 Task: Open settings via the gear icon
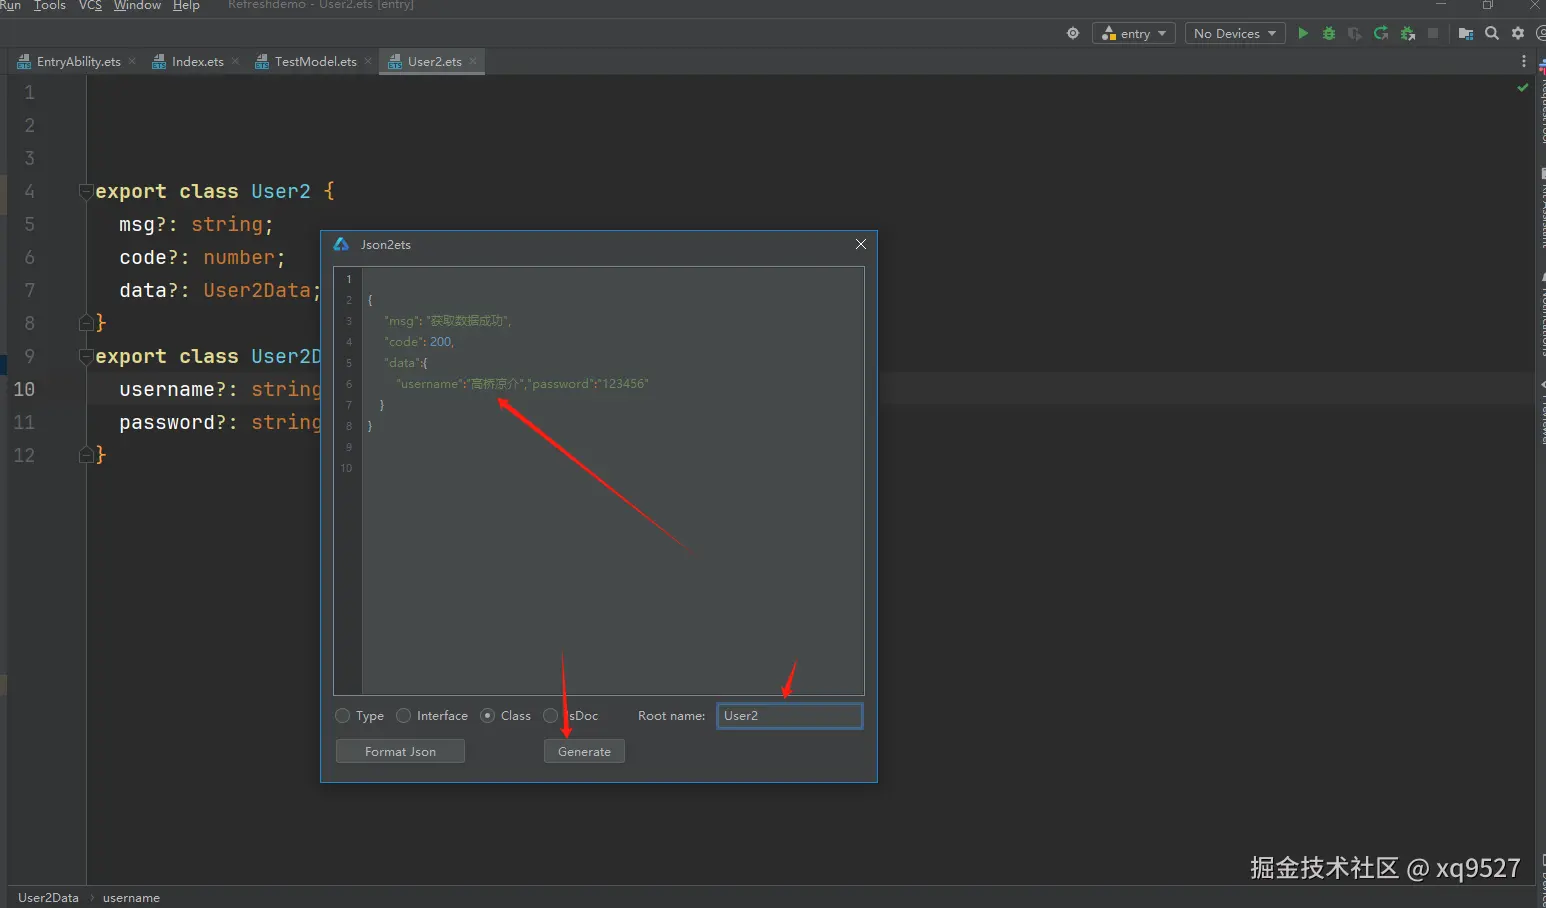coord(1518,33)
